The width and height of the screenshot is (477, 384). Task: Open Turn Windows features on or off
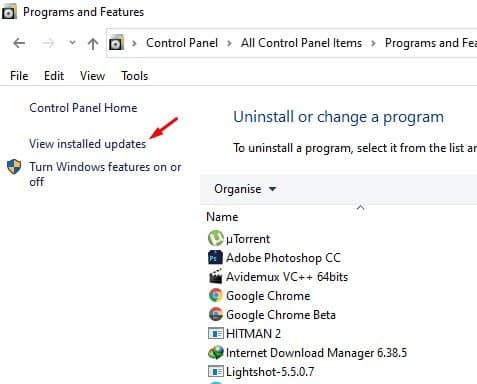click(105, 174)
